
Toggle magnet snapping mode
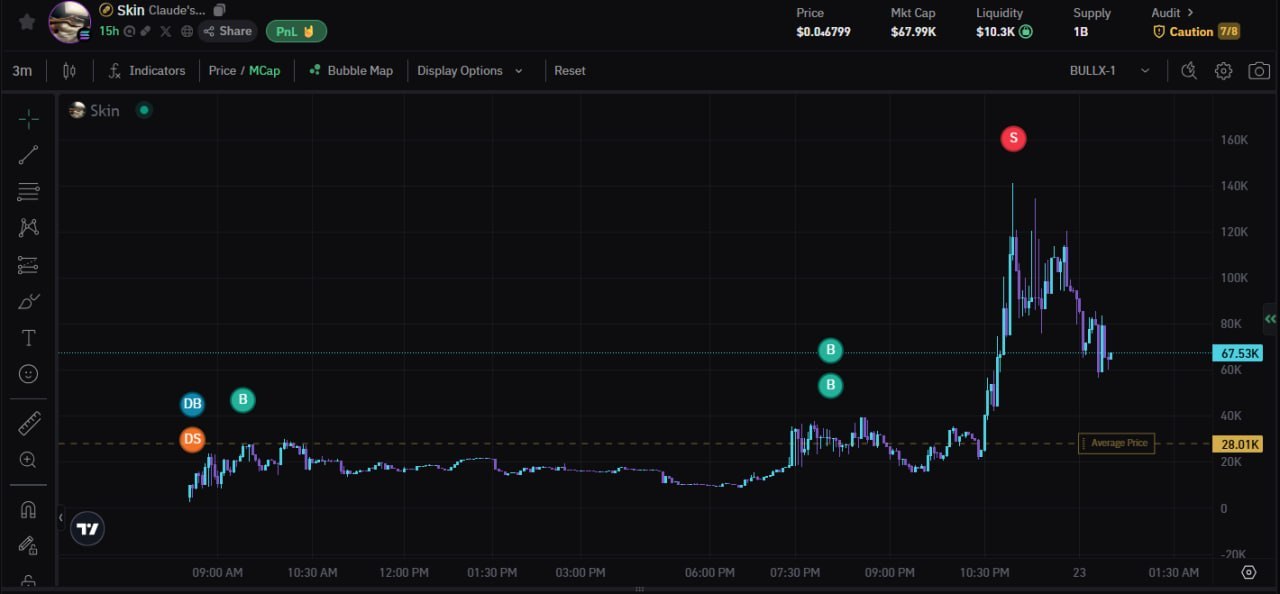28,509
